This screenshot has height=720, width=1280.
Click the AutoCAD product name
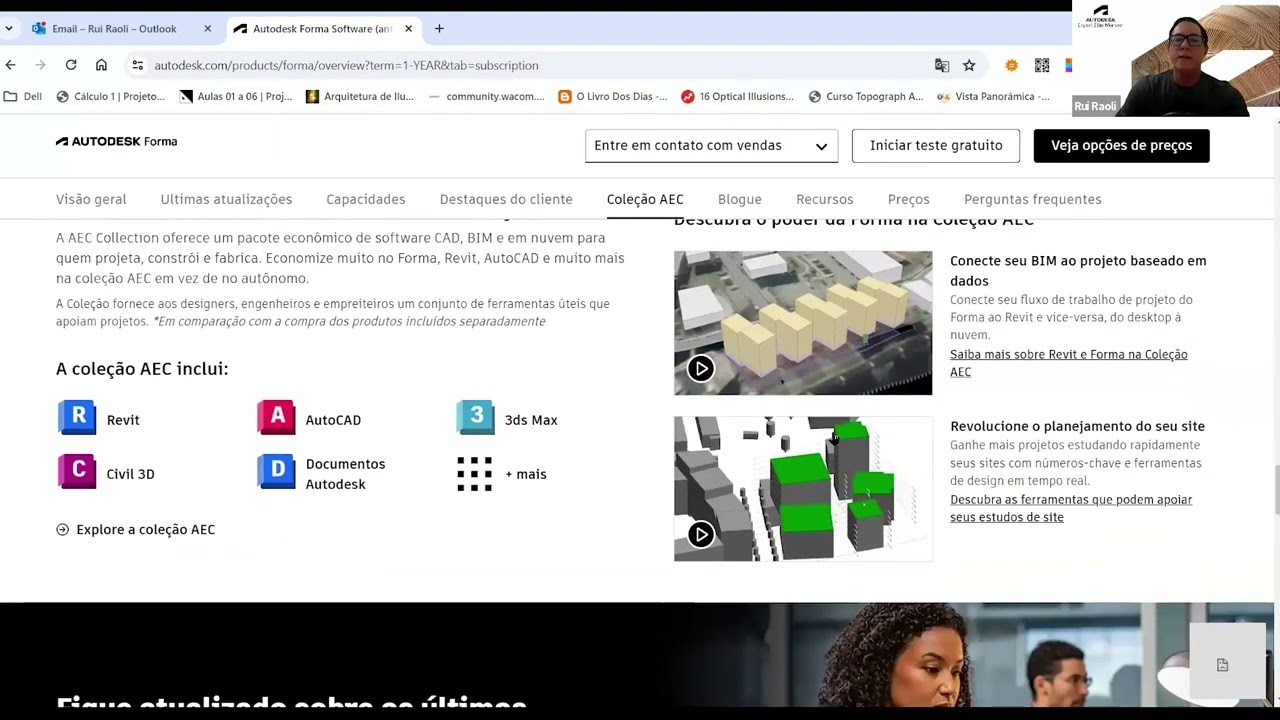pyautogui.click(x=333, y=420)
